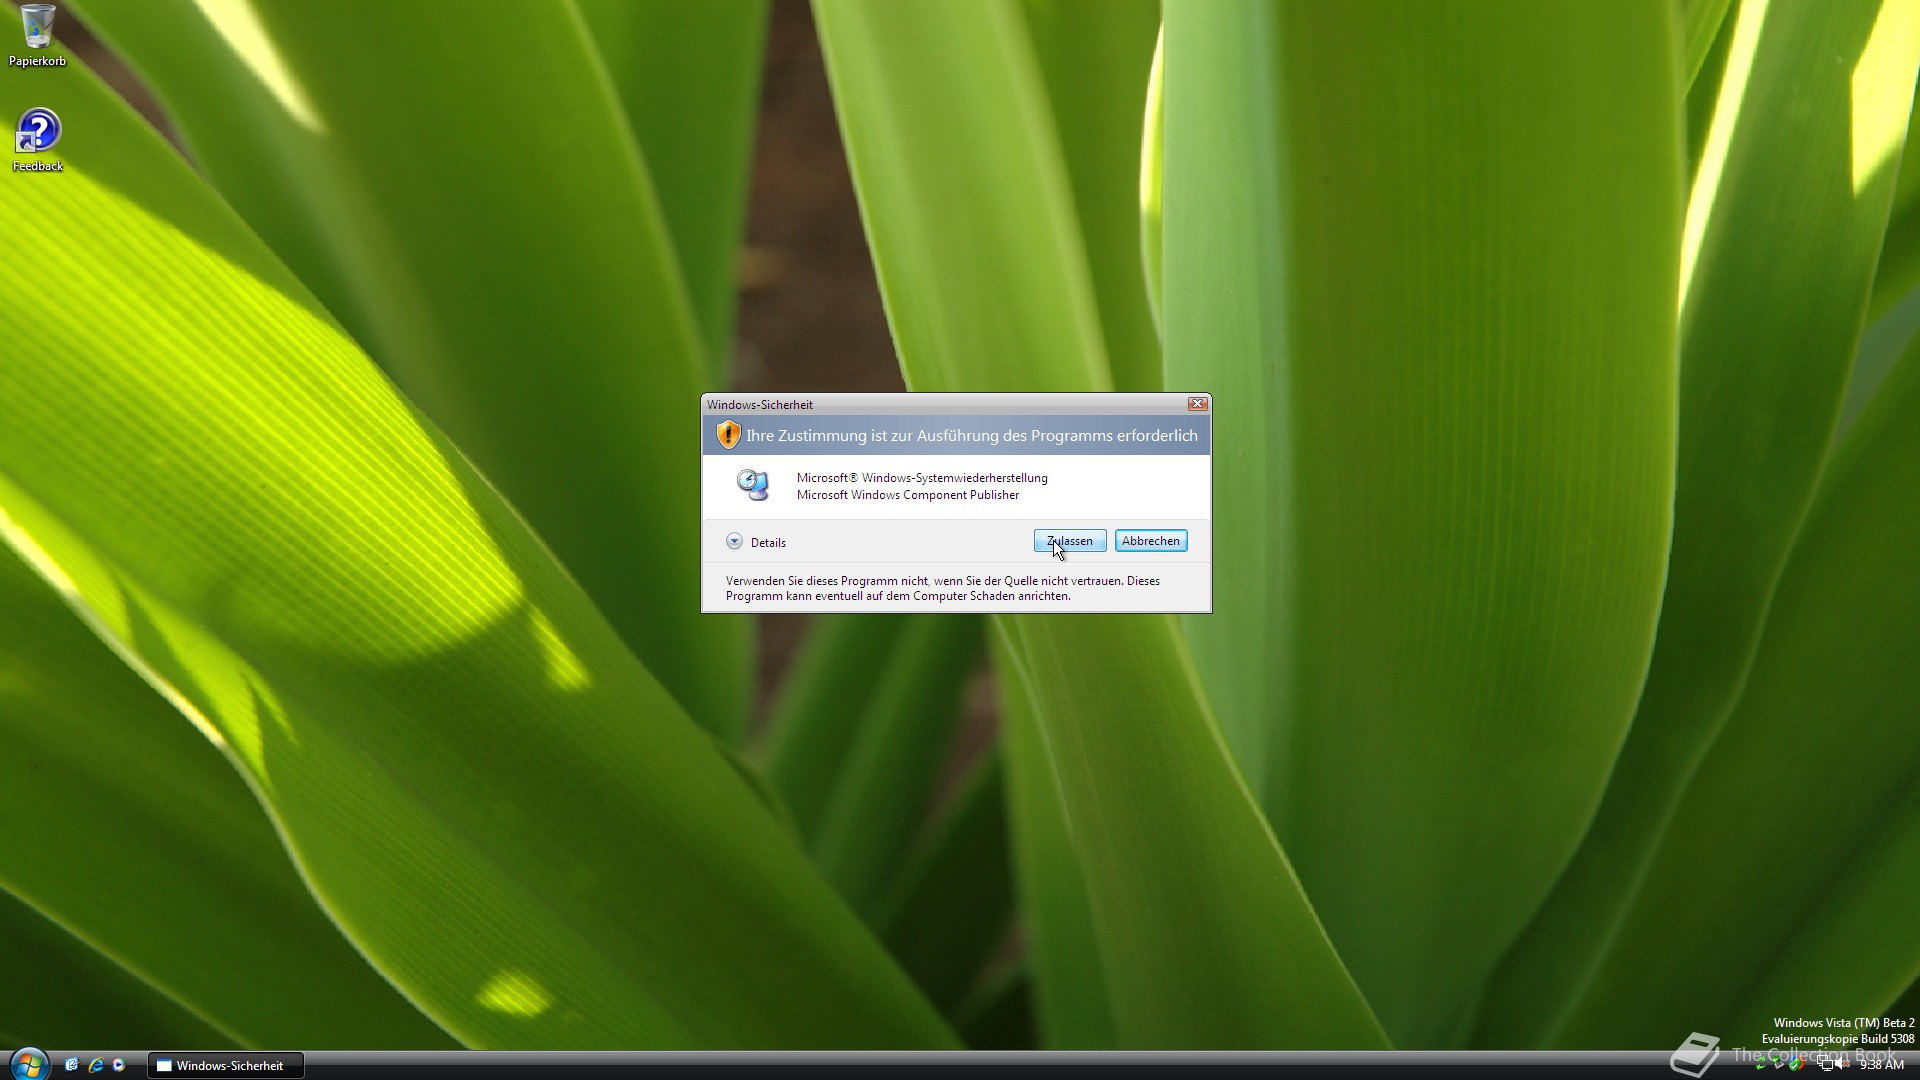Open the Windows Start orb
Viewport: 1920px width, 1080px height.
coord(29,1064)
